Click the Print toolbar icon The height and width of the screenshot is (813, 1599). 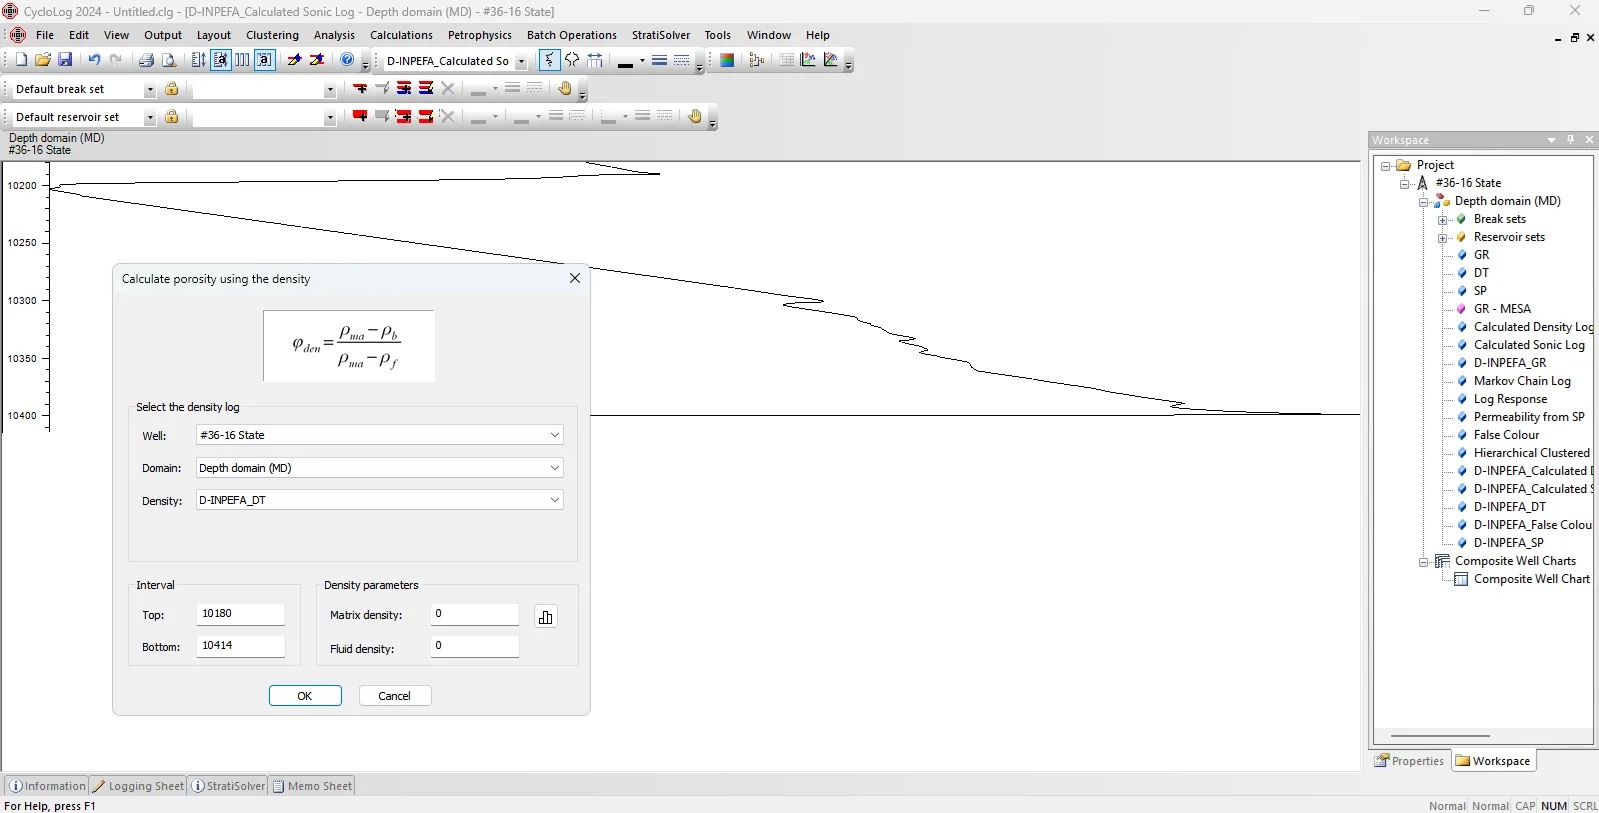coord(146,60)
